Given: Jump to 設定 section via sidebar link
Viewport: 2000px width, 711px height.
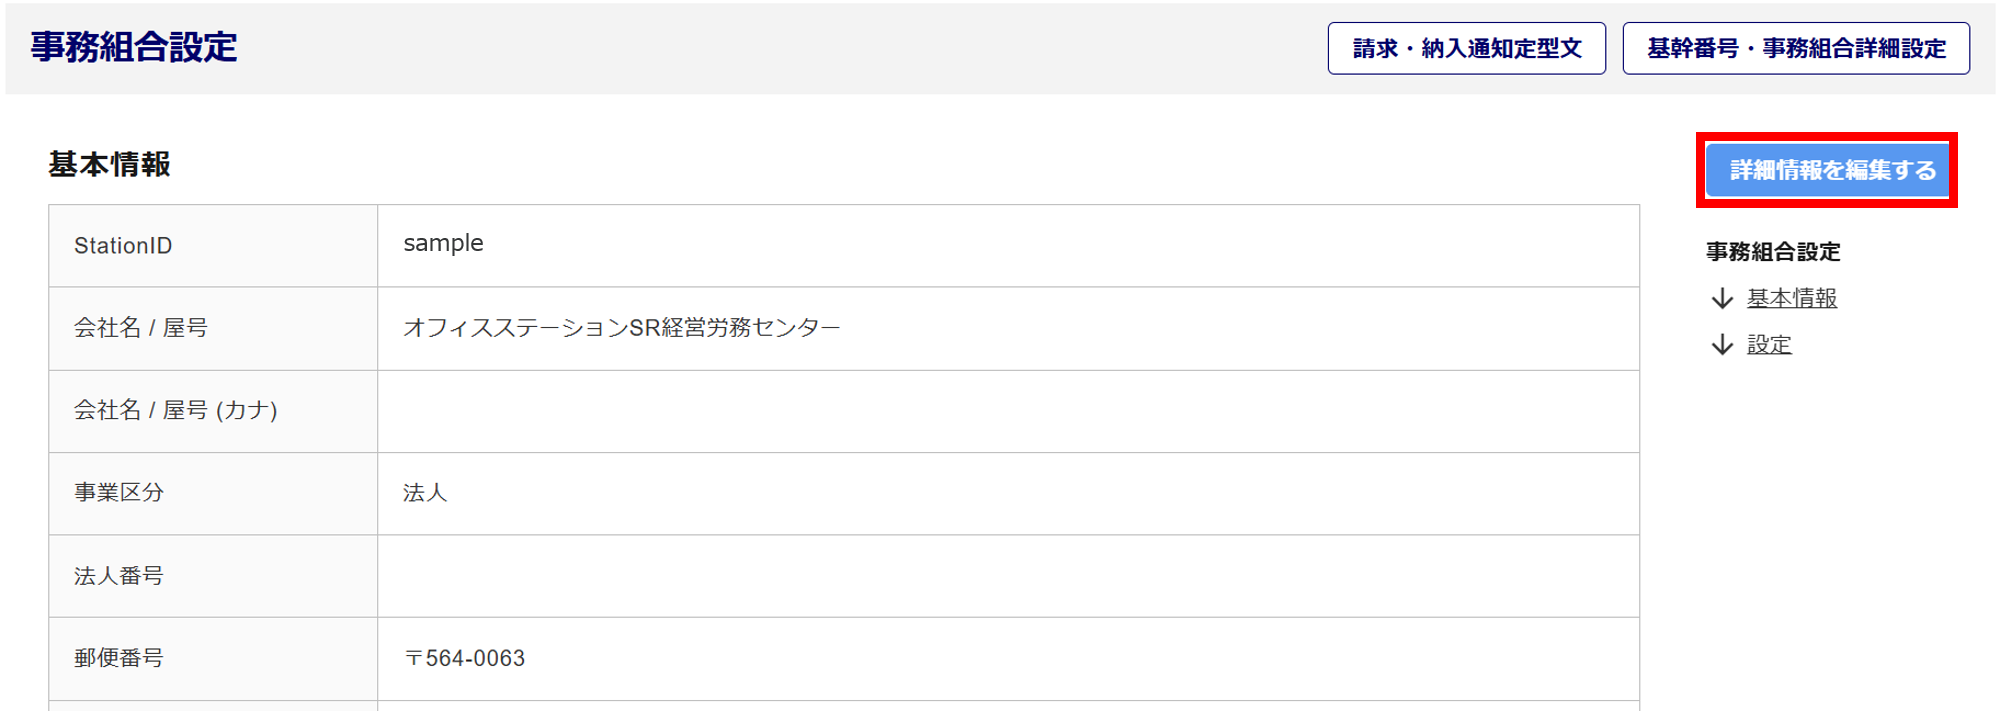Looking at the screenshot, I should click(1768, 345).
